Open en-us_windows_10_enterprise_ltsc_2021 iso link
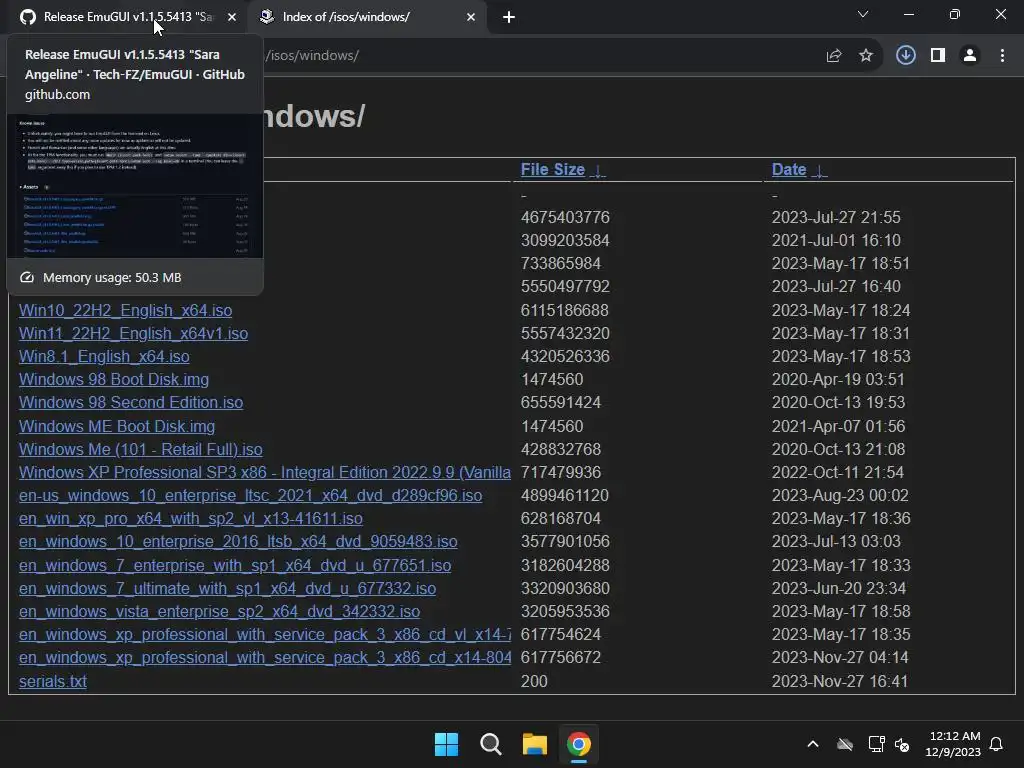 coord(250,496)
